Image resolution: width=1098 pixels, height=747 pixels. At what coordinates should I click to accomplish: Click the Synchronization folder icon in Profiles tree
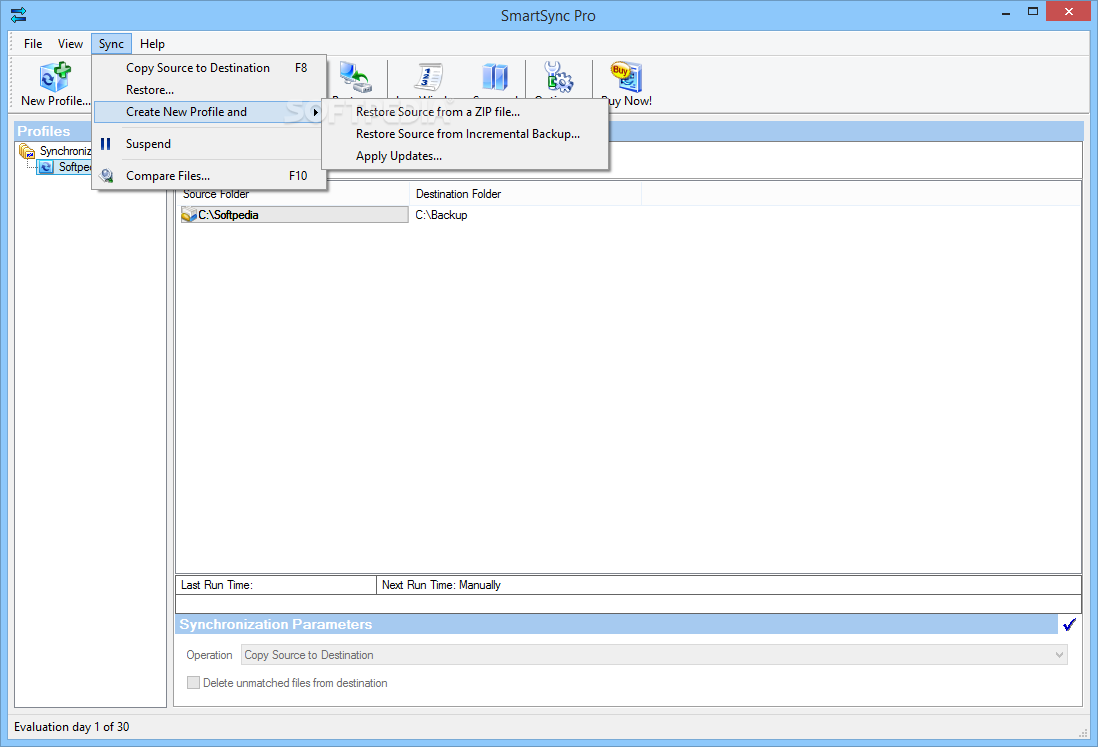coord(27,151)
